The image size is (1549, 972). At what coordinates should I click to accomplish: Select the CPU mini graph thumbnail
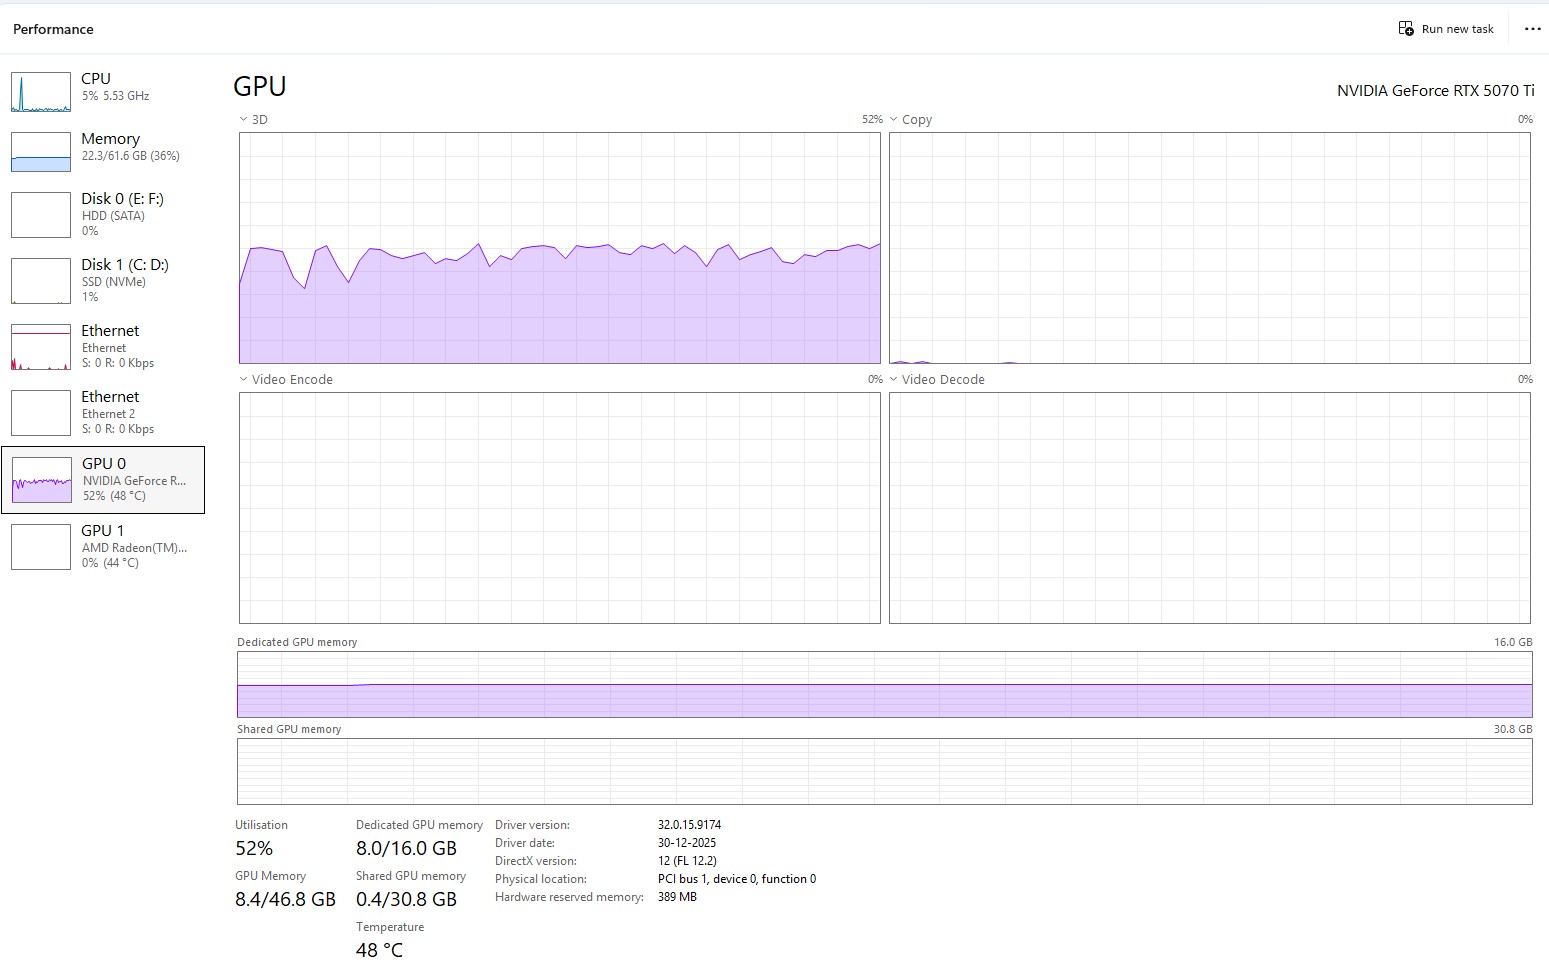[41, 92]
